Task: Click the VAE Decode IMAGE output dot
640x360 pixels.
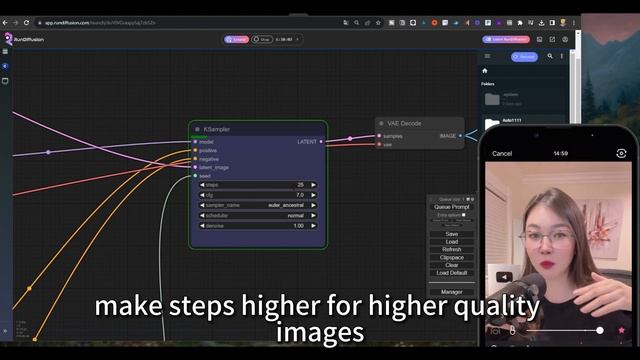Action: 460,136
